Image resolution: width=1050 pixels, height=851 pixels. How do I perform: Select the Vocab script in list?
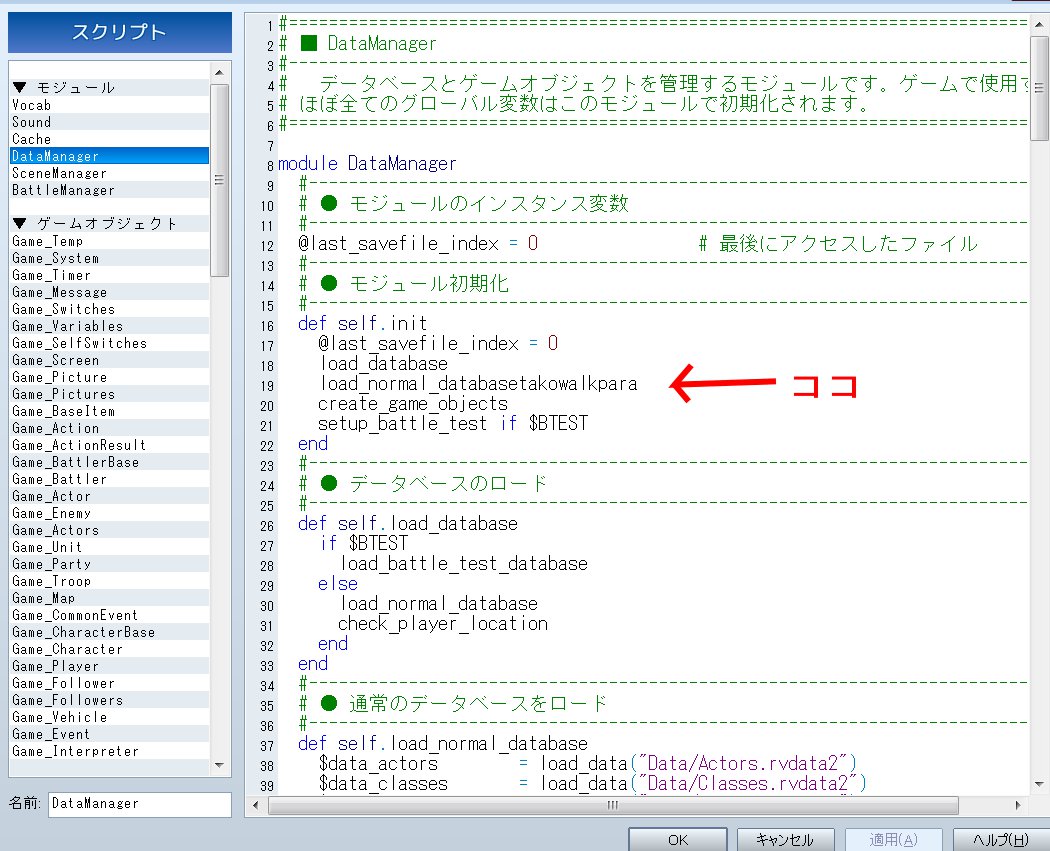32,105
